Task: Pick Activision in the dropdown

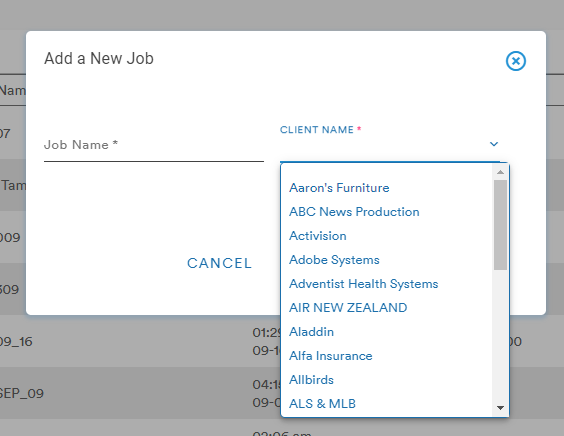Action: [318, 236]
